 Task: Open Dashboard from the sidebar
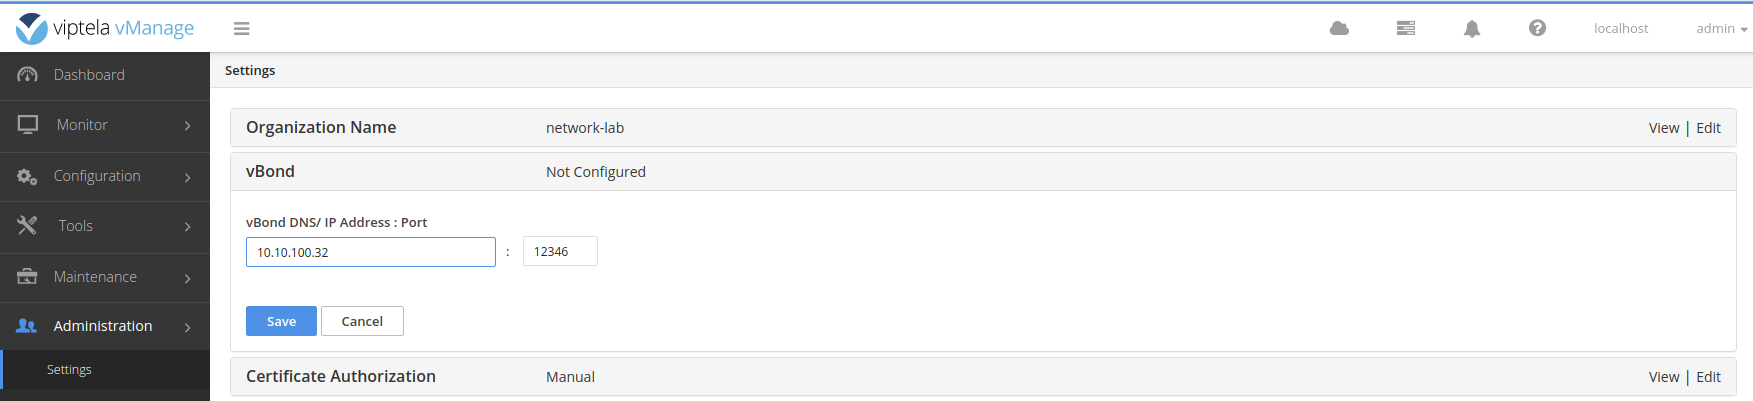(89, 75)
